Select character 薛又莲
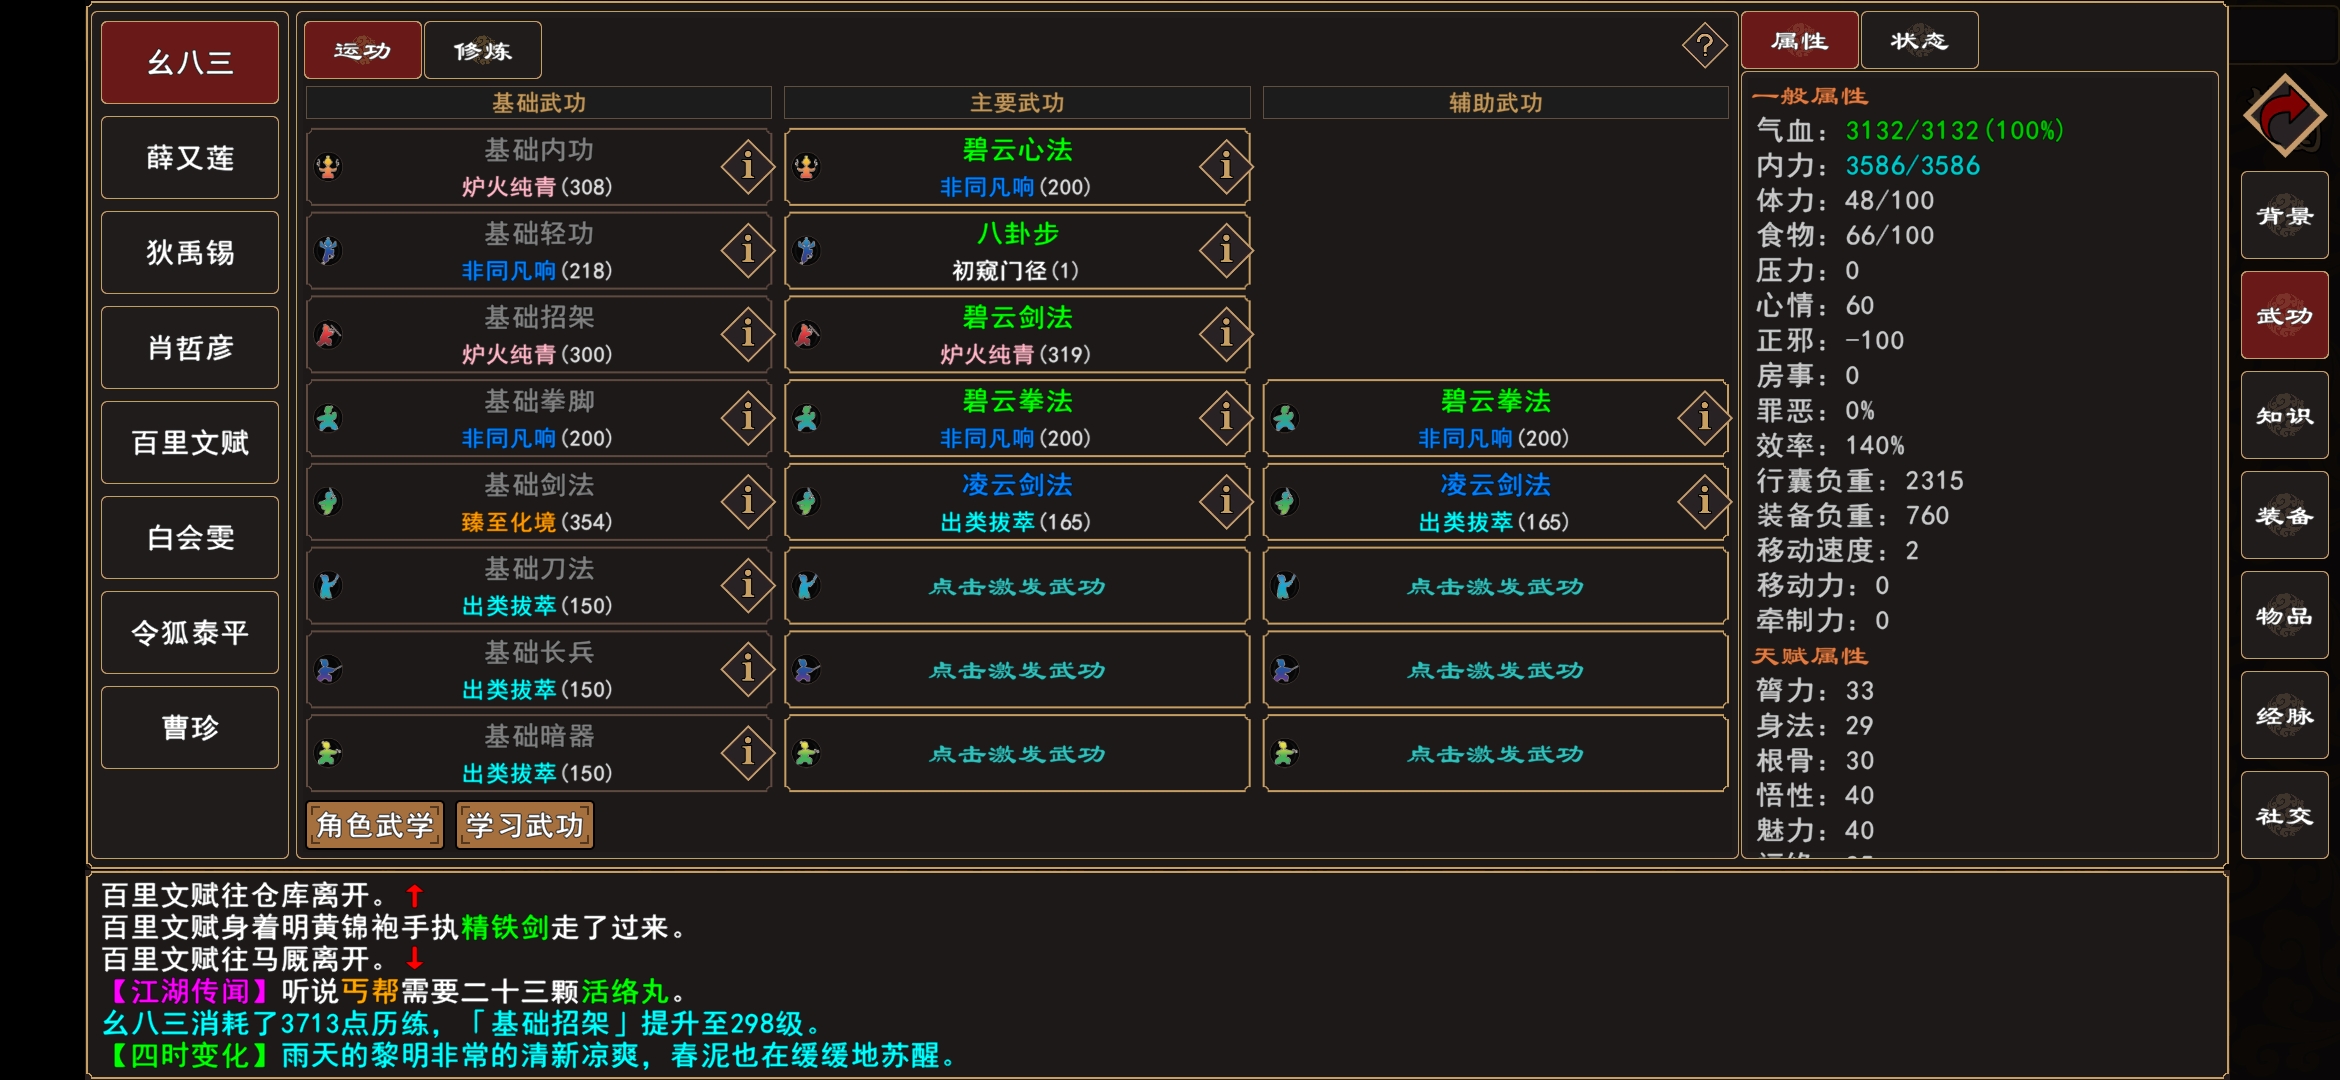2340x1080 pixels. pyautogui.click(x=190, y=158)
